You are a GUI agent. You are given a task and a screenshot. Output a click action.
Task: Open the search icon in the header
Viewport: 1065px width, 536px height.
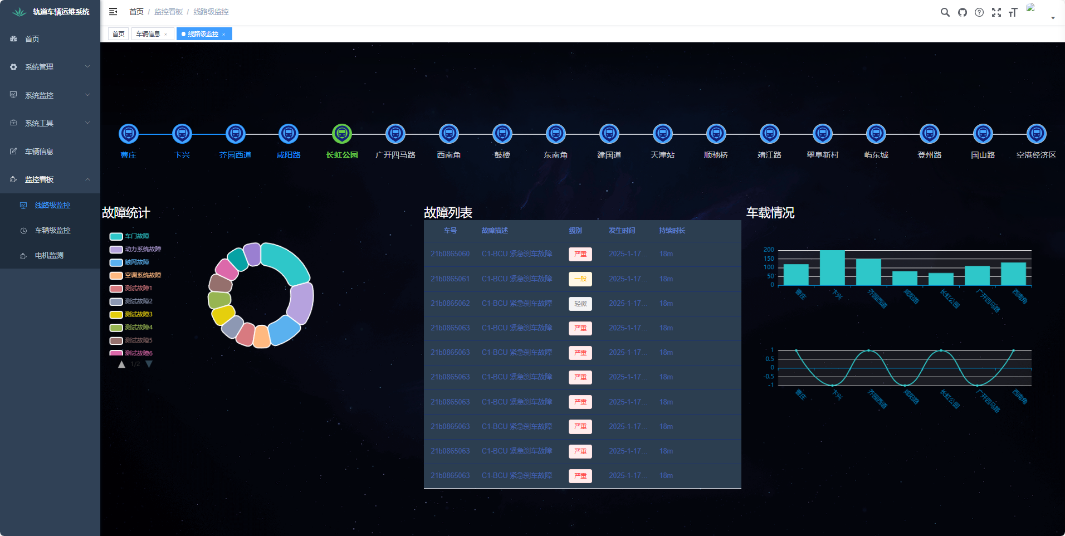pyautogui.click(x=945, y=12)
